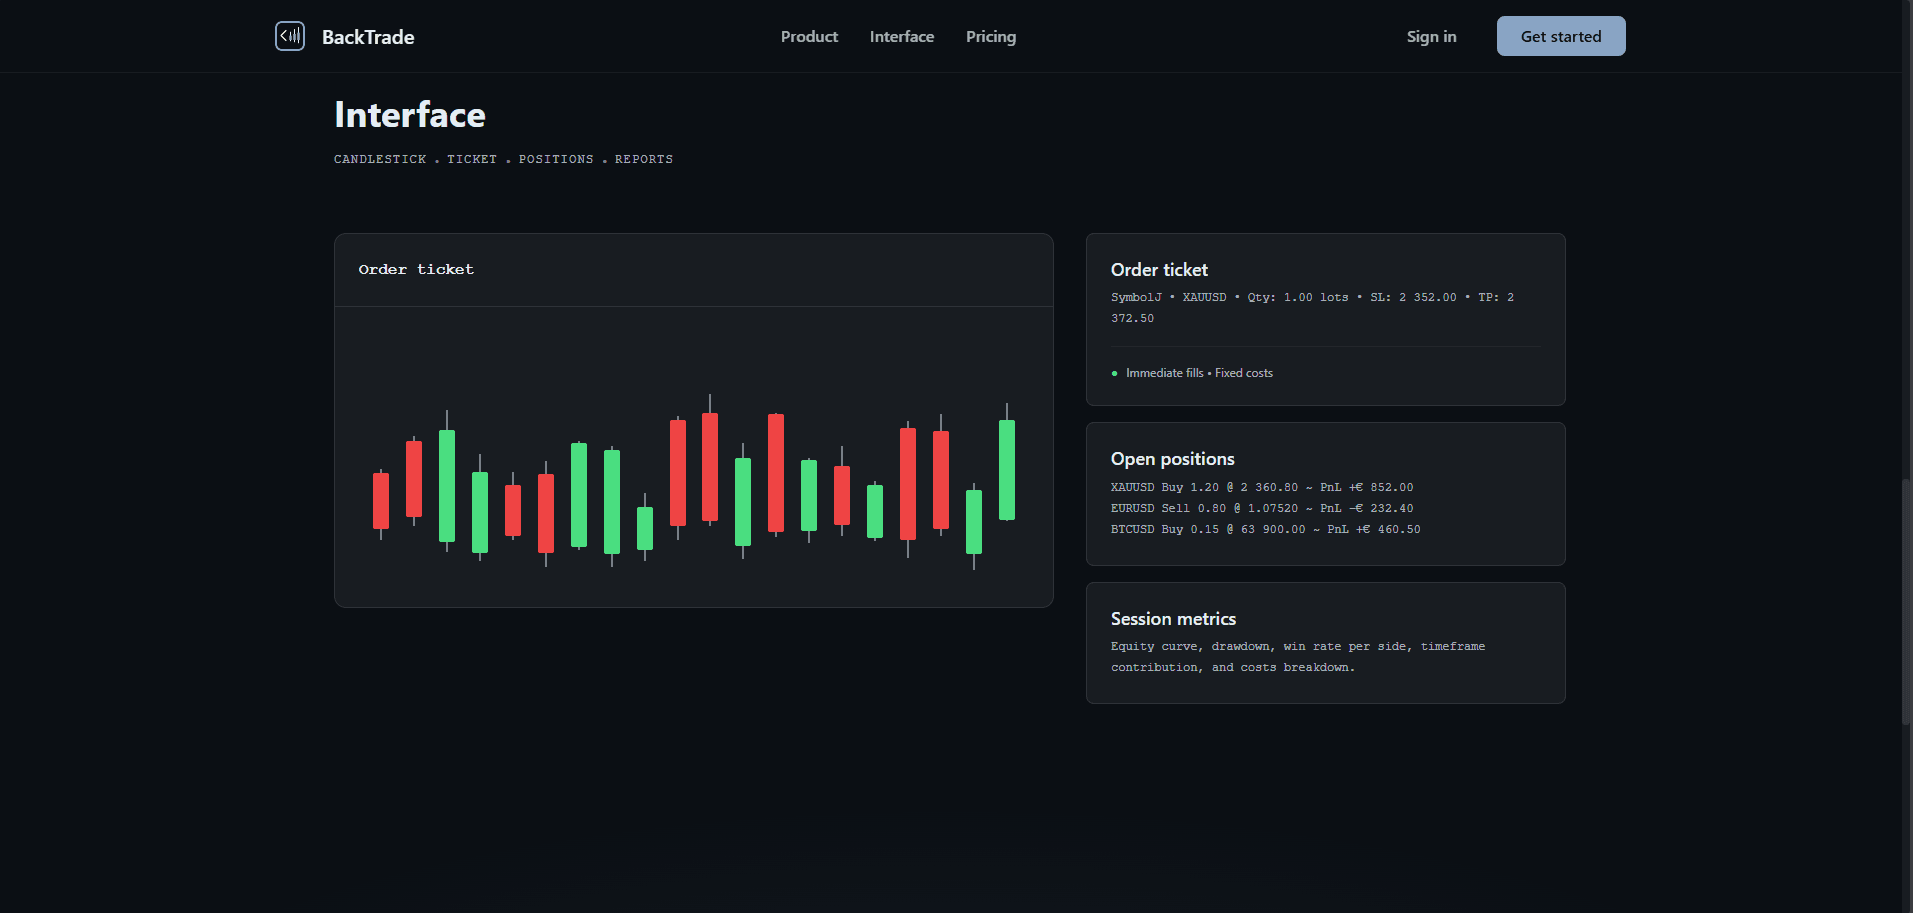The image size is (1913, 913).
Task: Select the BTCUSD Buy 0.15 position row
Action: point(1265,530)
